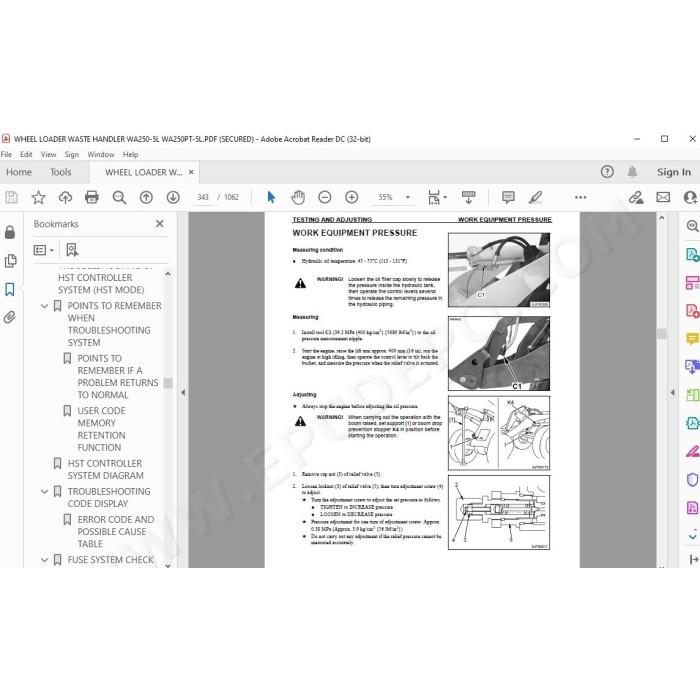700x700 pixels.
Task: Open ERROR CODE AND POSSIBLE CAUSE TABLE bookmark
Action: click(116, 532)
